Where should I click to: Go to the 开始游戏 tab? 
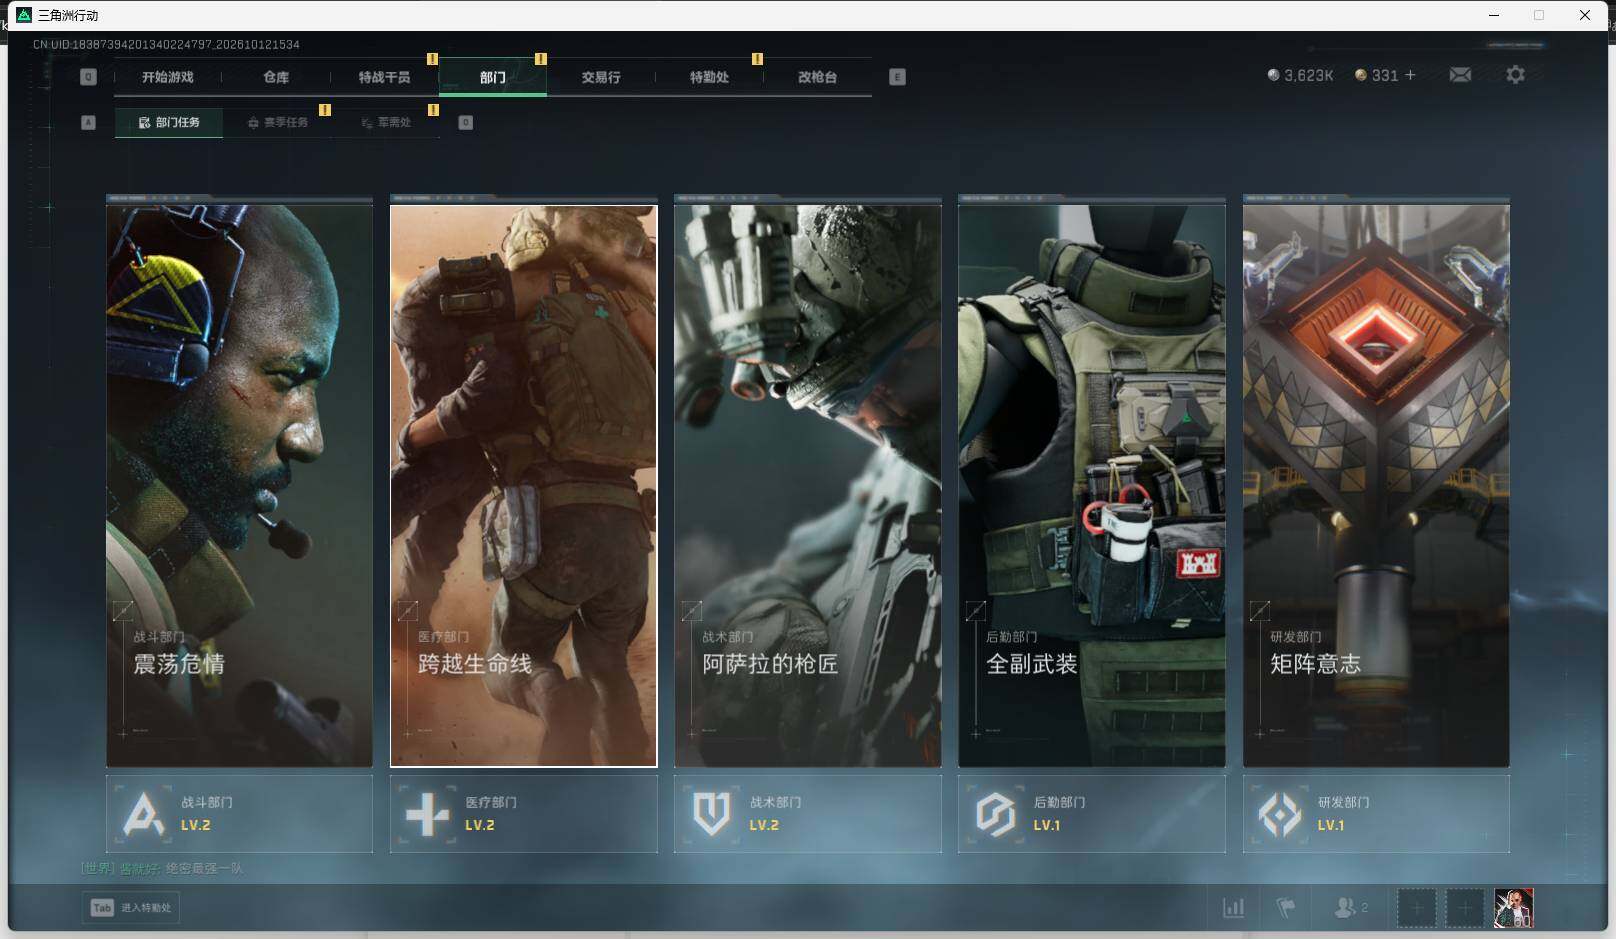click(x=168, y=77)
